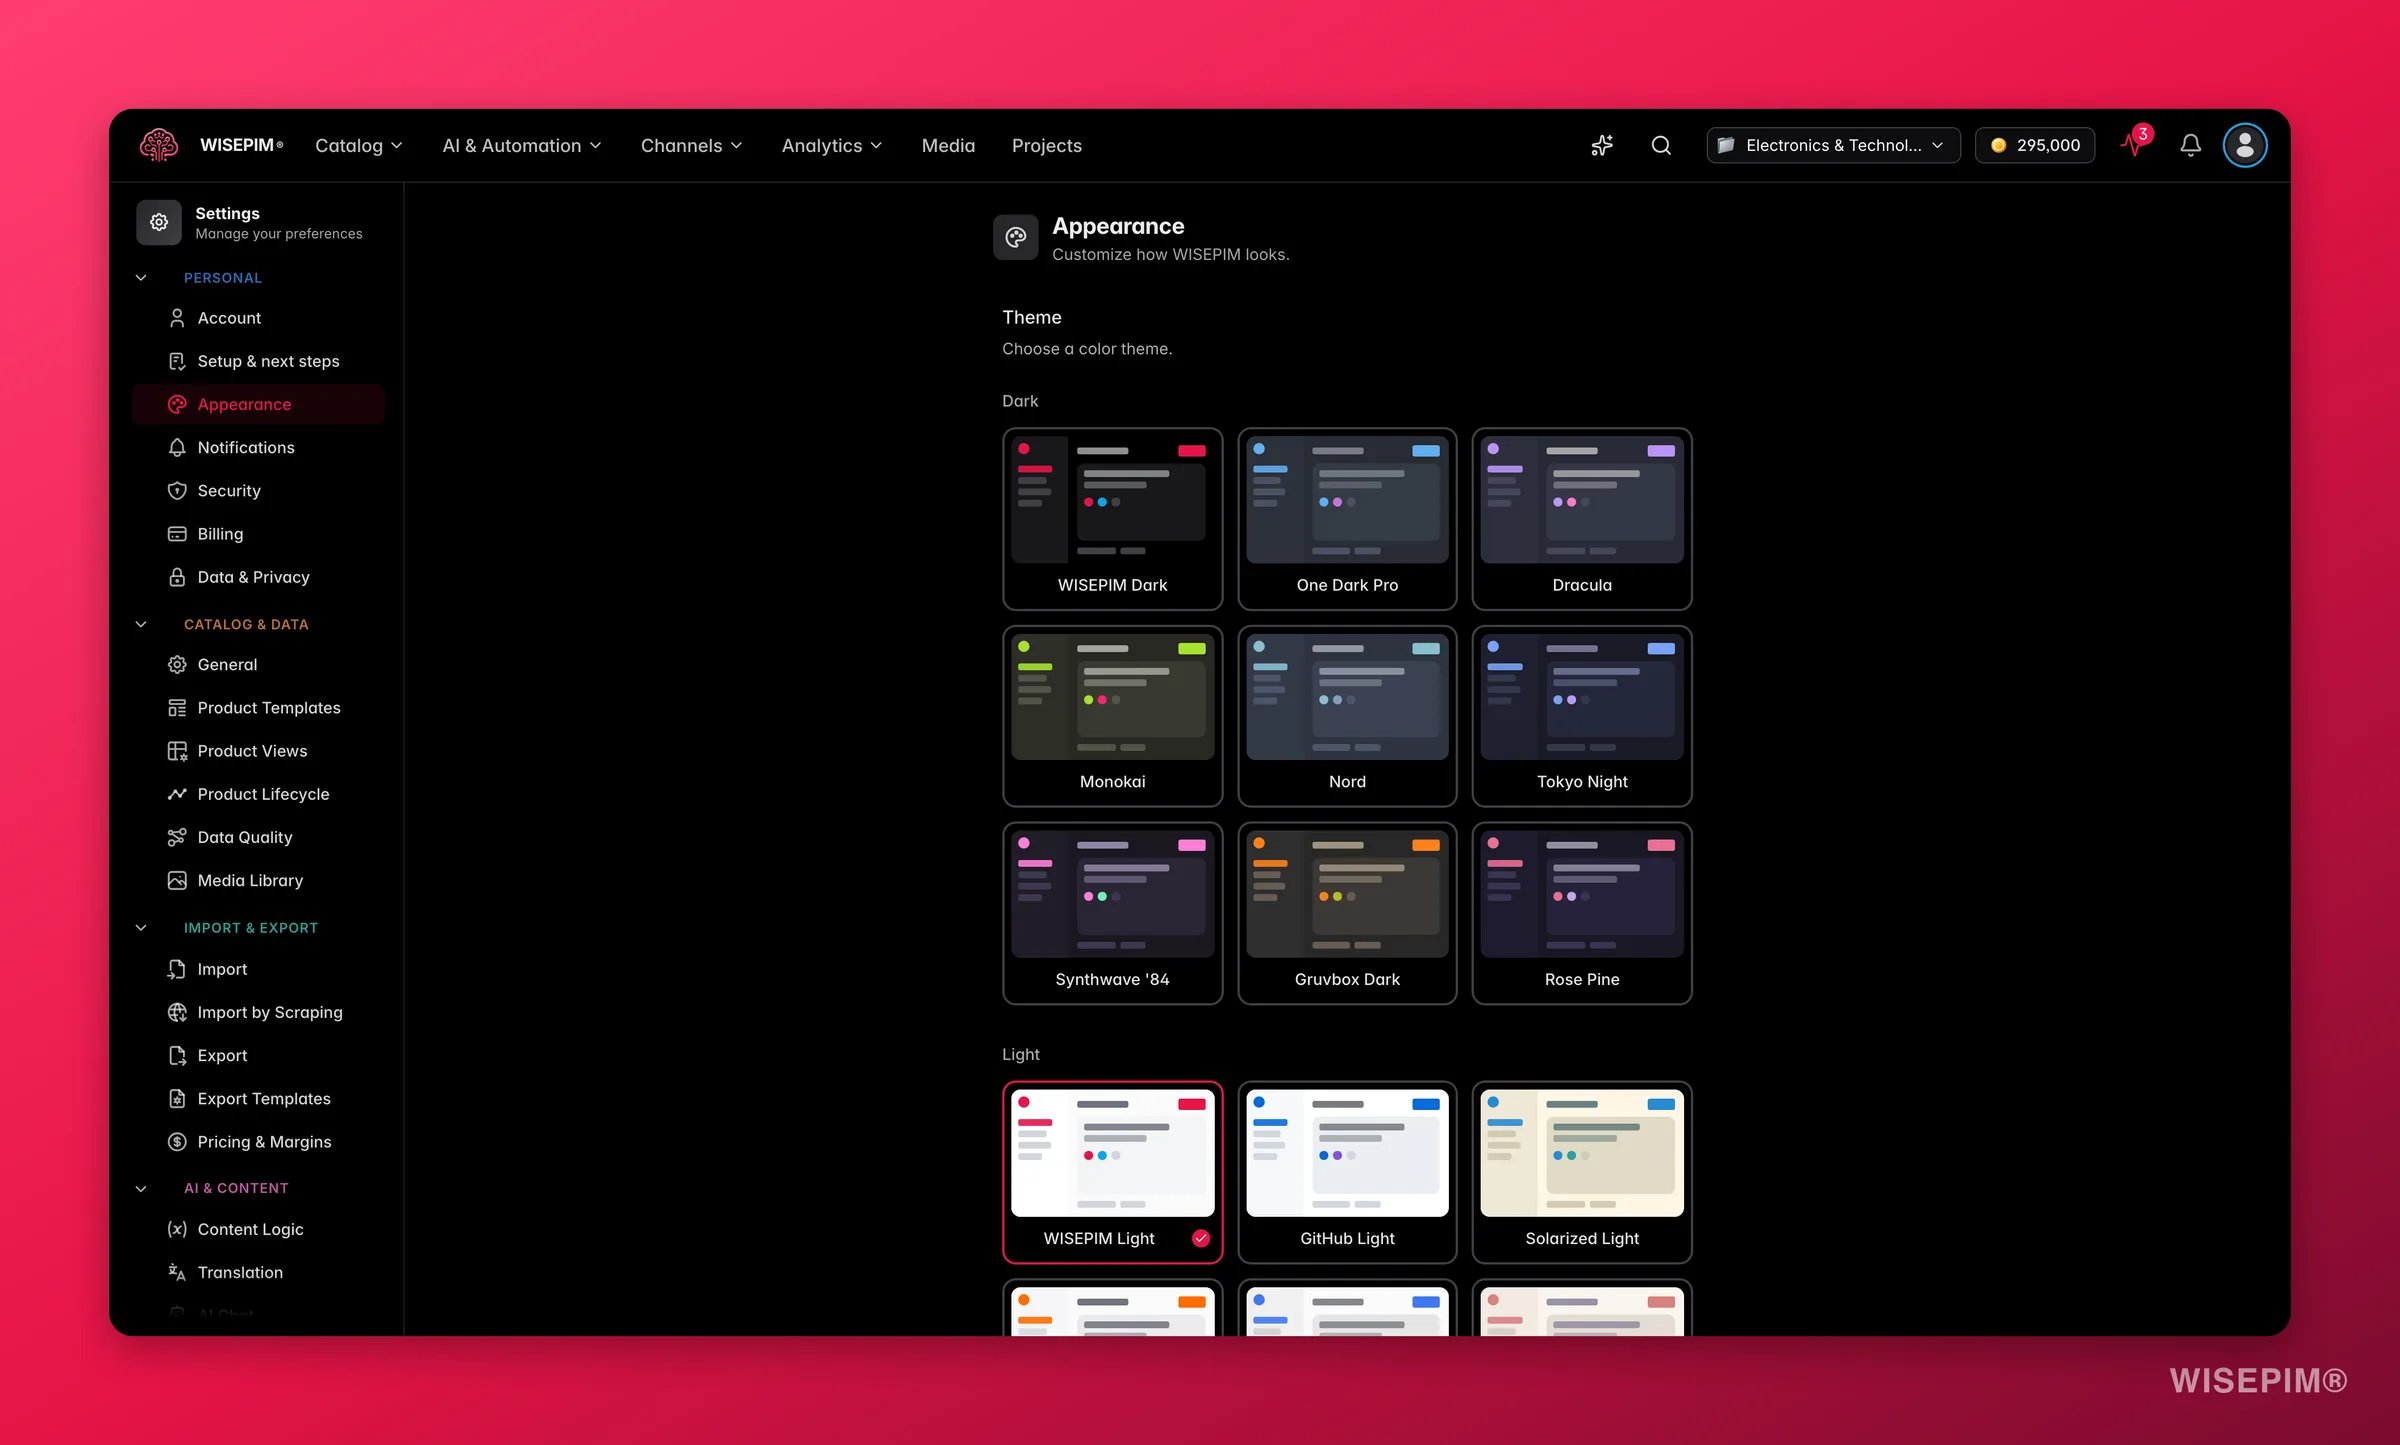Open the Electronics & Technol... catalog selector
The height and width of the screenshot is (1445, 2400).
(x=1833, y=145)
